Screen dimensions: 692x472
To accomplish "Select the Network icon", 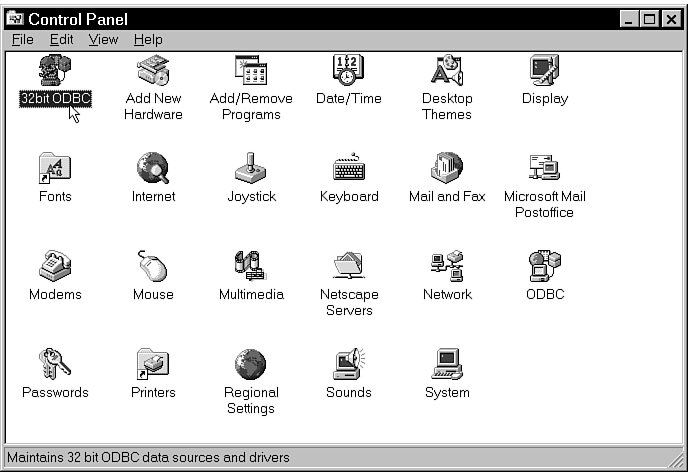I will click(447, 267).
